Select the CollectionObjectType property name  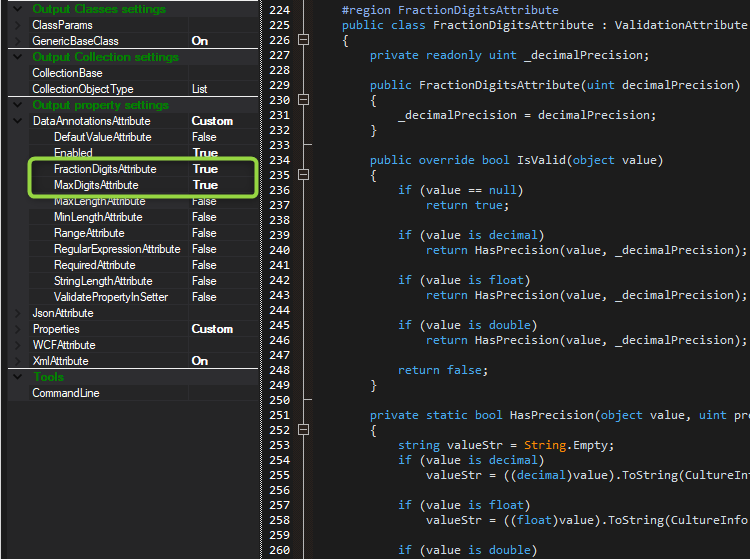(83, 89)
